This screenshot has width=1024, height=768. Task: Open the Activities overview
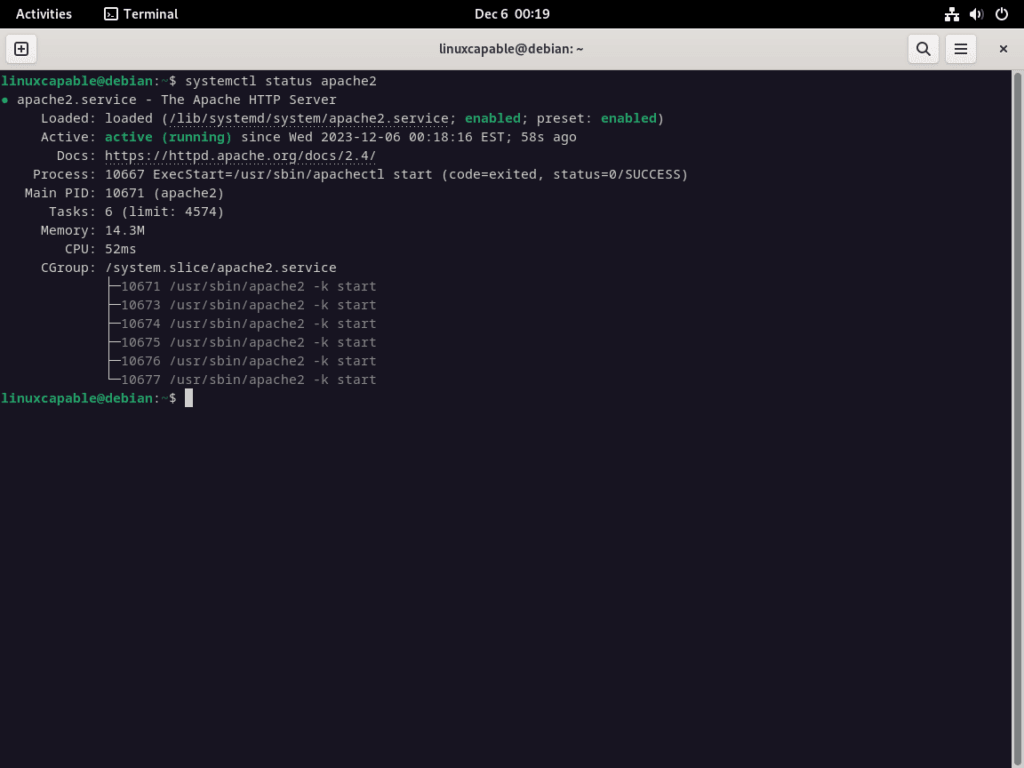(43, 14)
